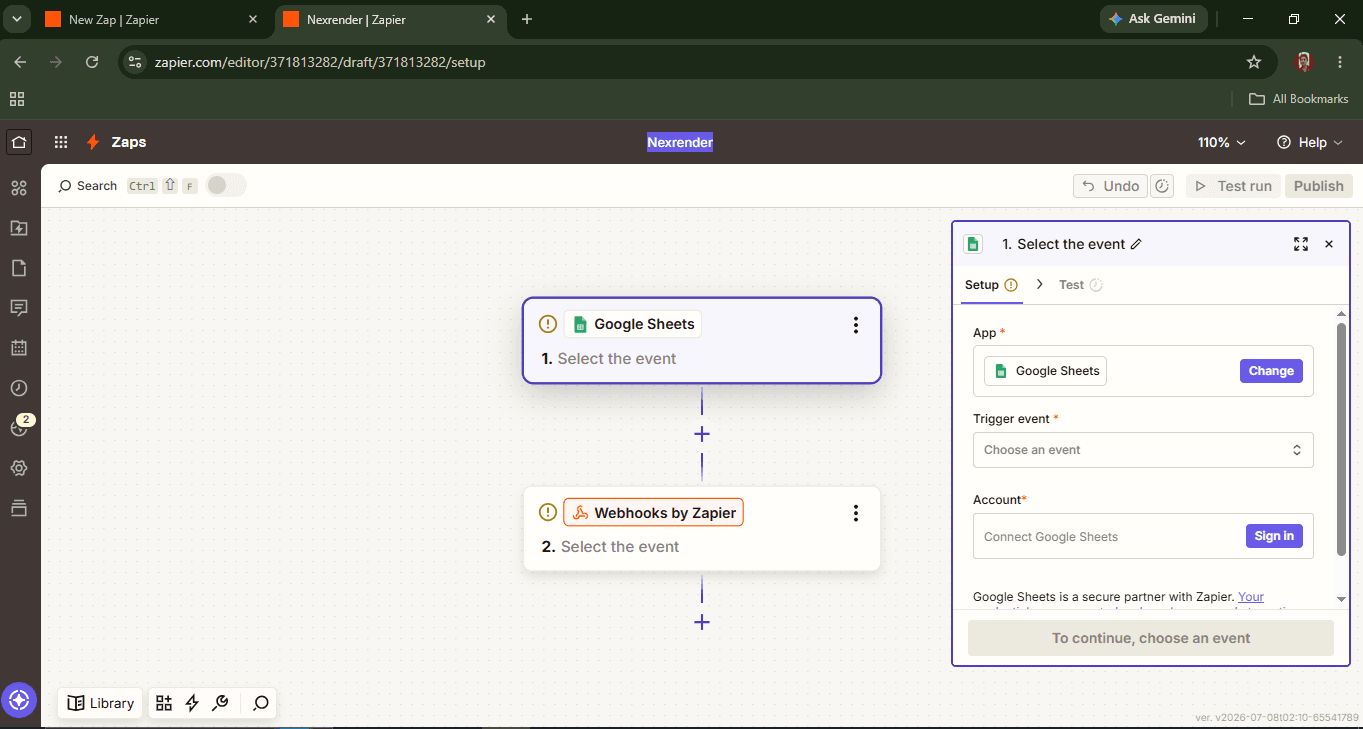Switch to the Setup tab
This screenshot has height=729, width=1363.
coord(991,285)
